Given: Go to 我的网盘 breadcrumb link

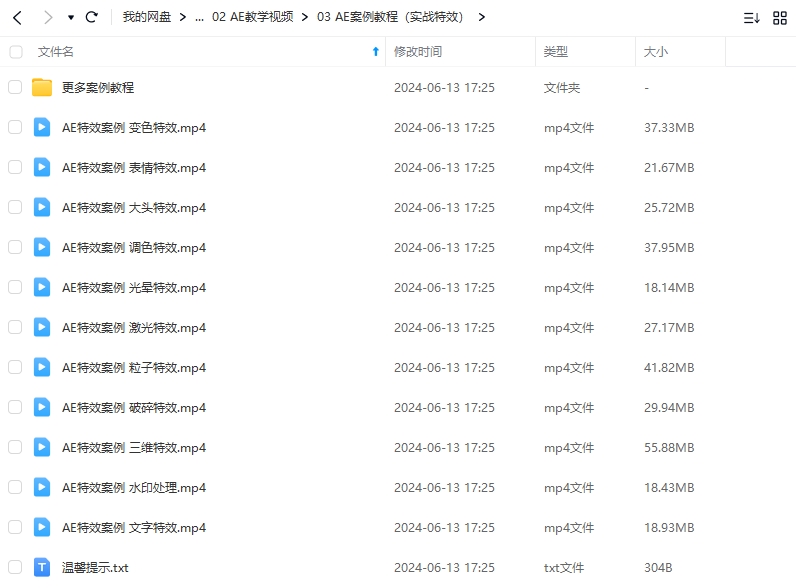Looking at the screenshot, I should click(146, 17).
